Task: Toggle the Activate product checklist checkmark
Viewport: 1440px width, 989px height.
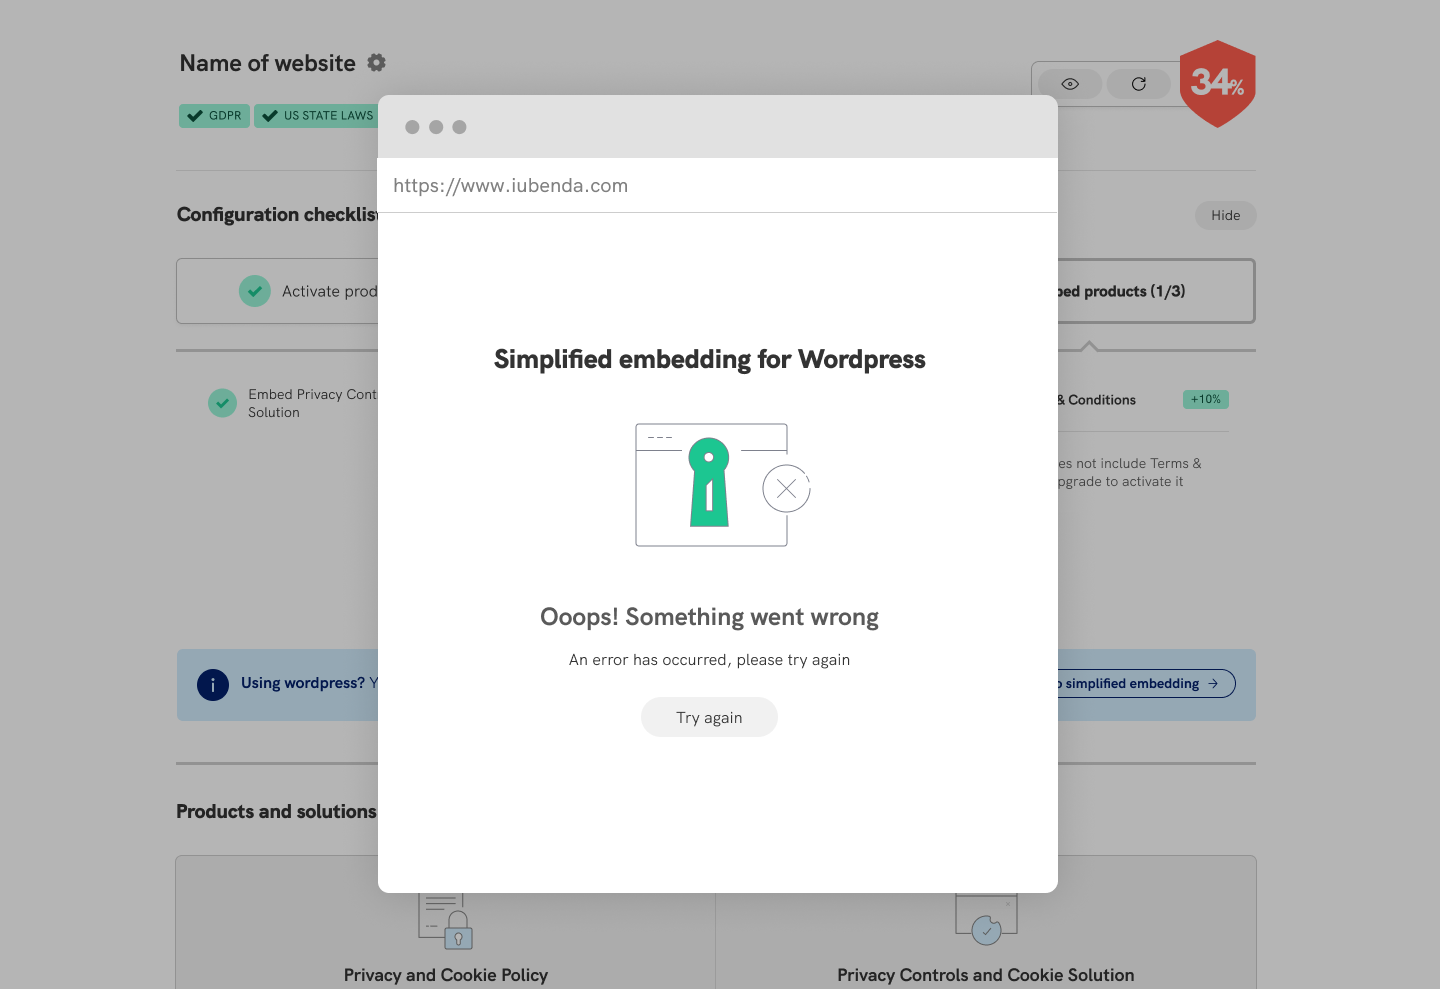Action: (255, 291)
